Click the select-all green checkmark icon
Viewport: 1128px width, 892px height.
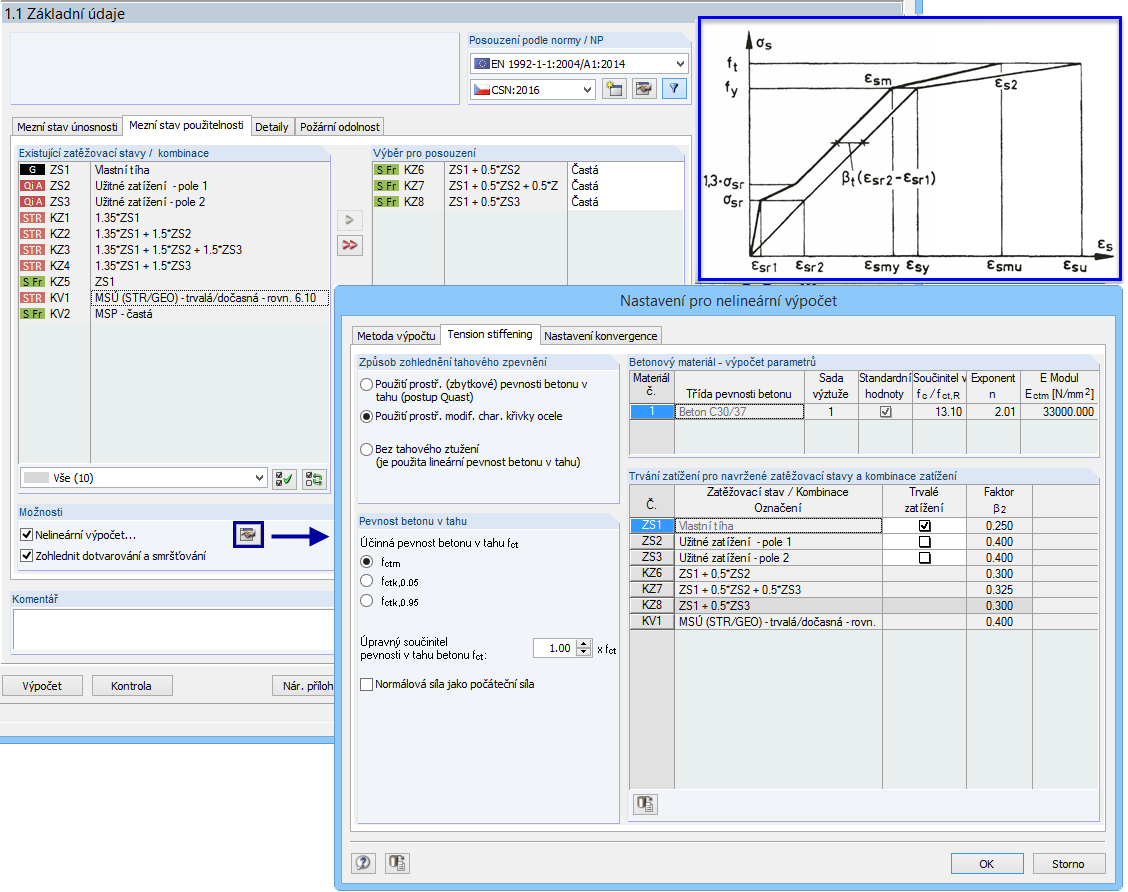click(284, 479)
